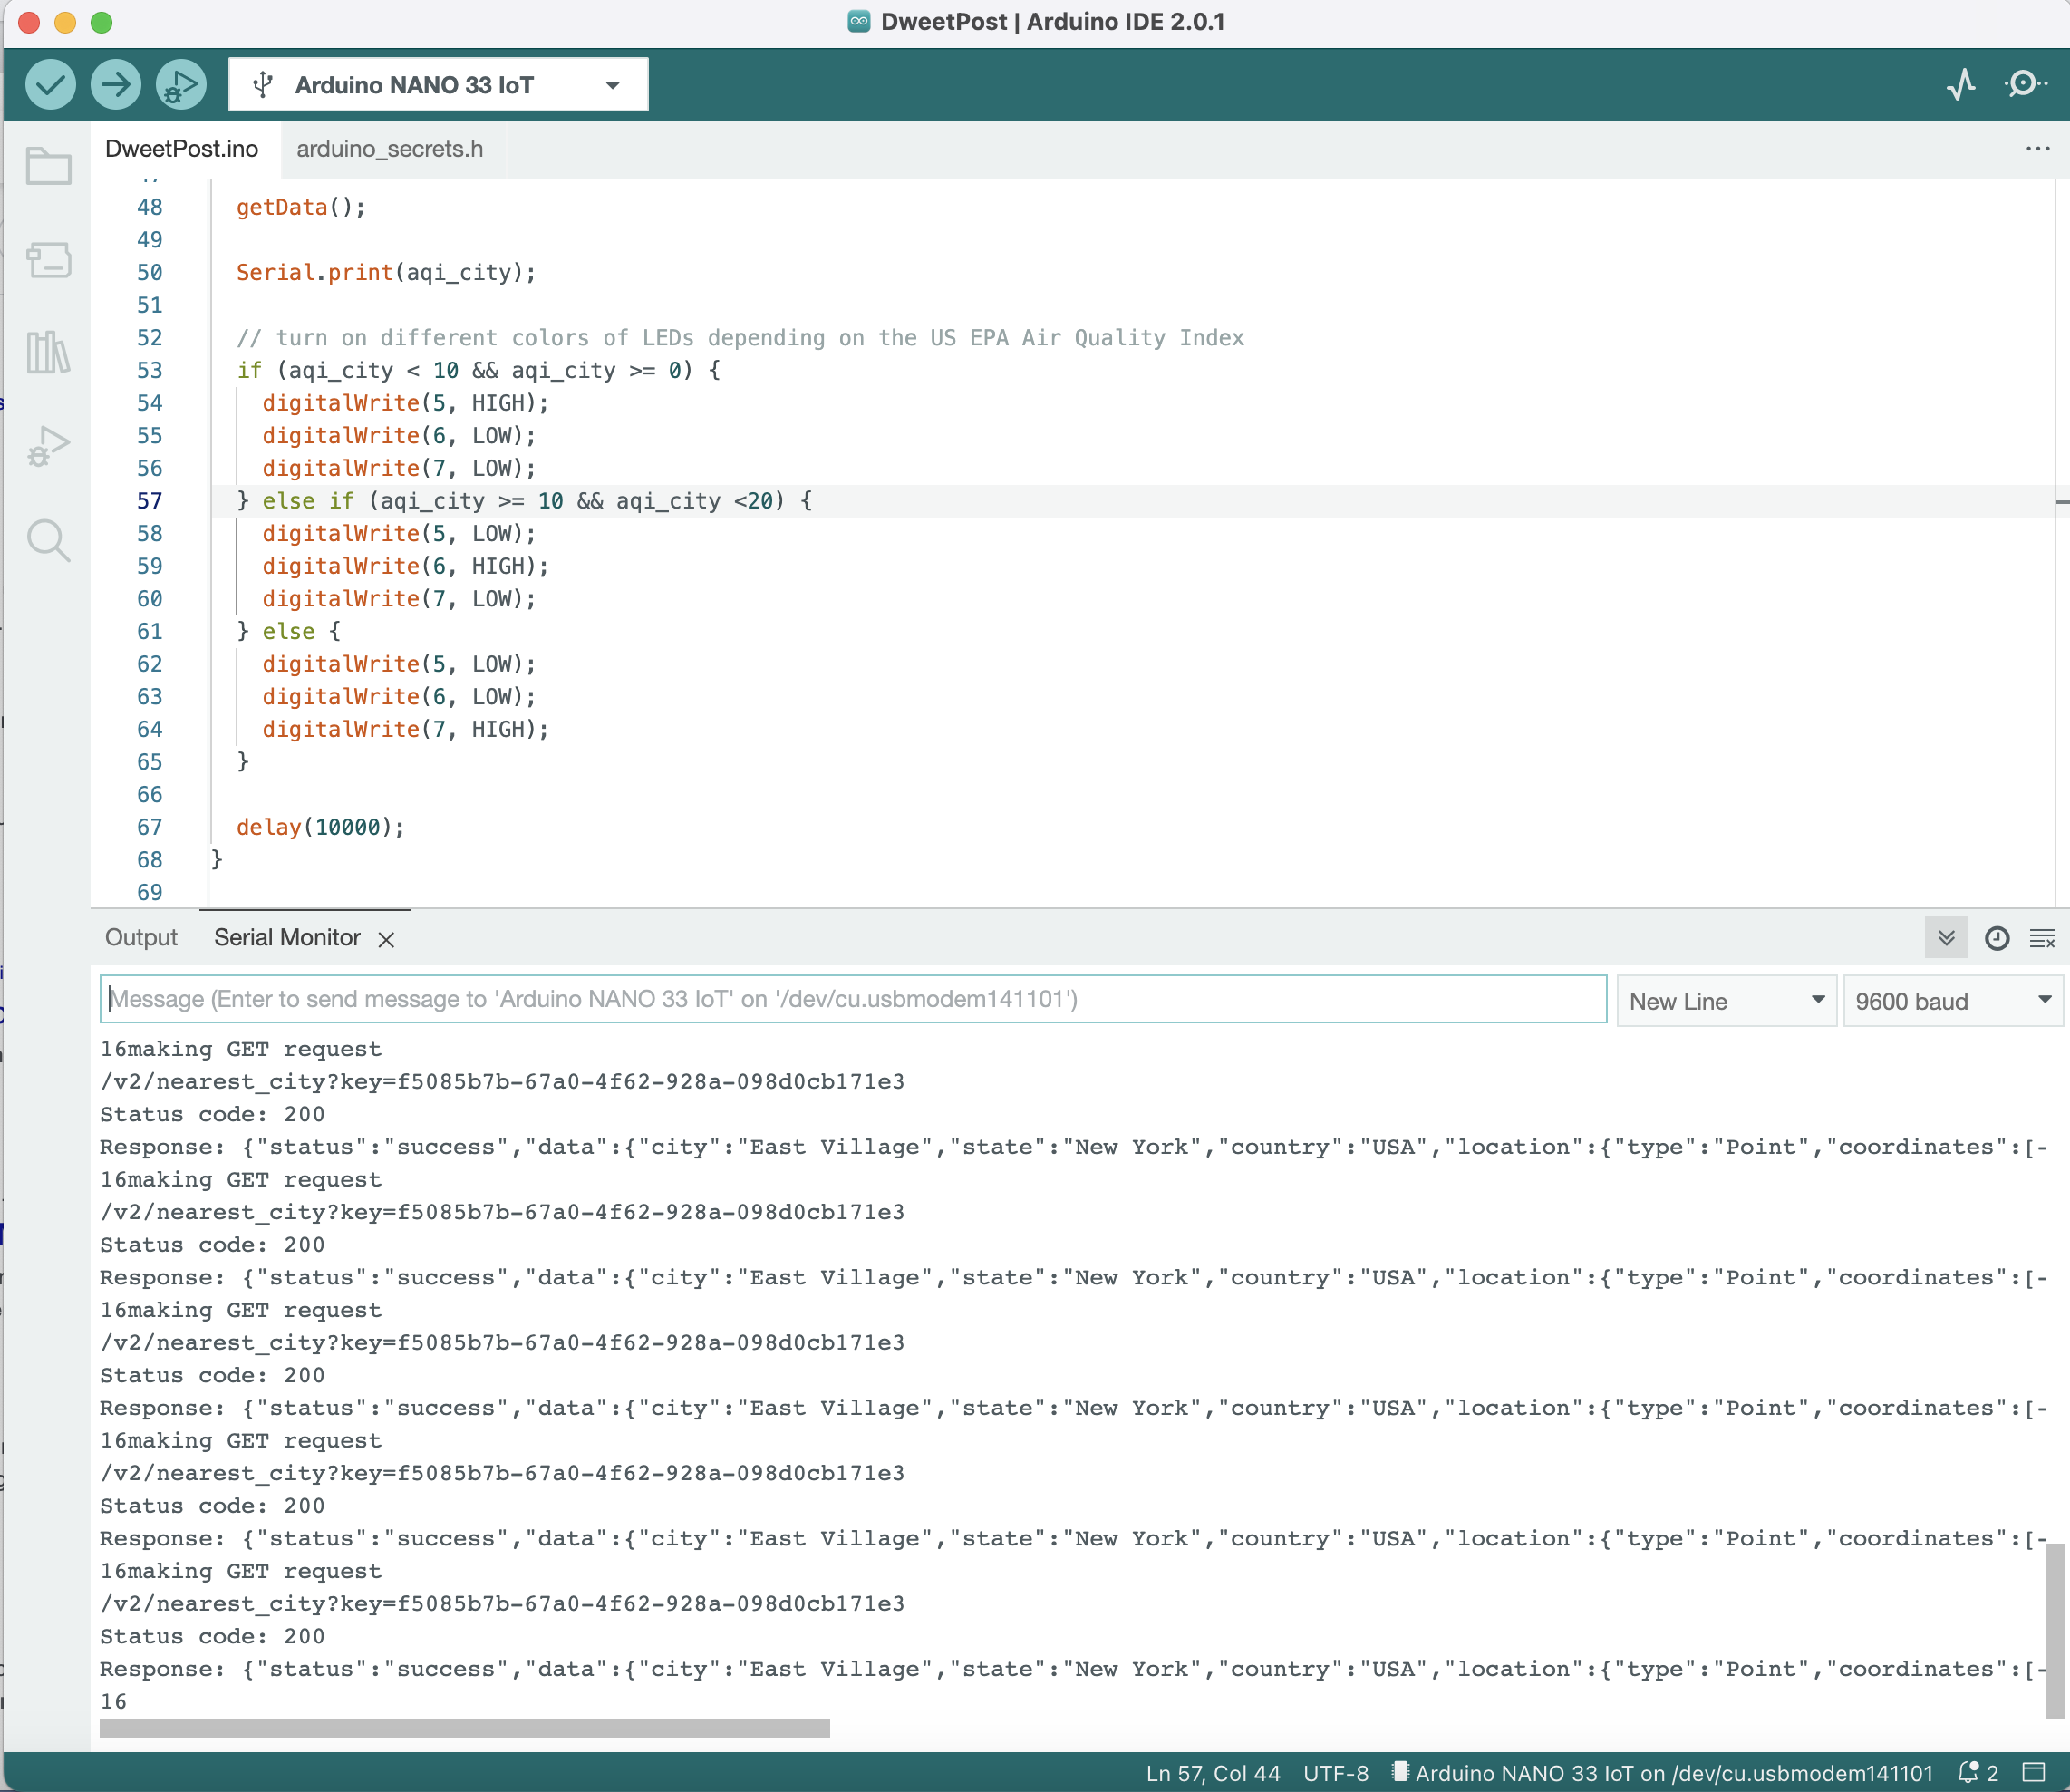The width and height of the screenshot is (2070, 1792).
Task: Click line number 48 in the gutter
Action: [x=149, y=207]
